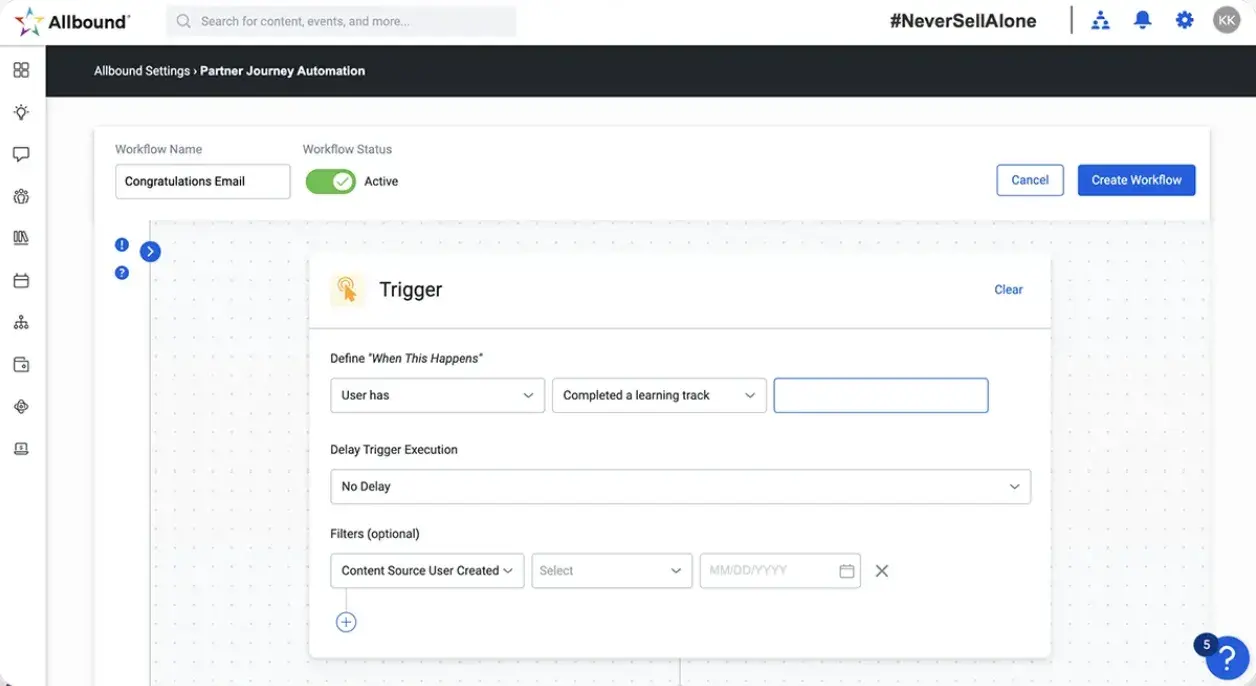Viewport: 1256px width, 686px height.
Task: Click Clear in the Trigger card
Action: [x=1008, y=290]
